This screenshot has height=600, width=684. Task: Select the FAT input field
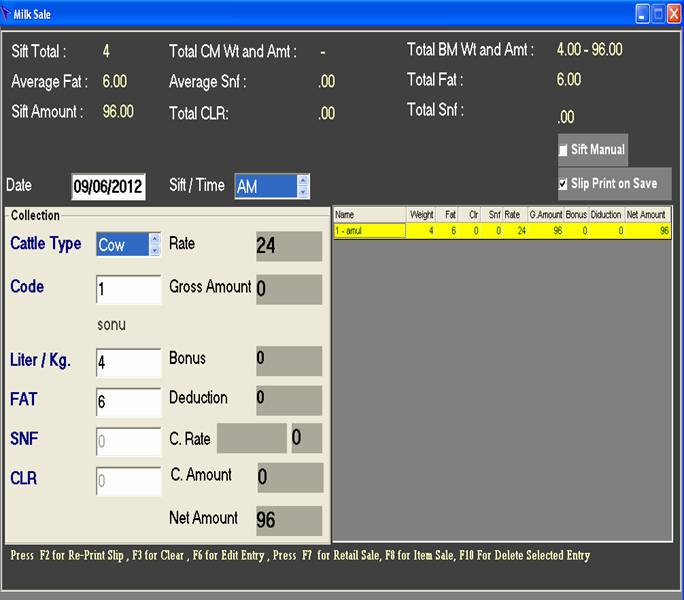tap(128, 402)
